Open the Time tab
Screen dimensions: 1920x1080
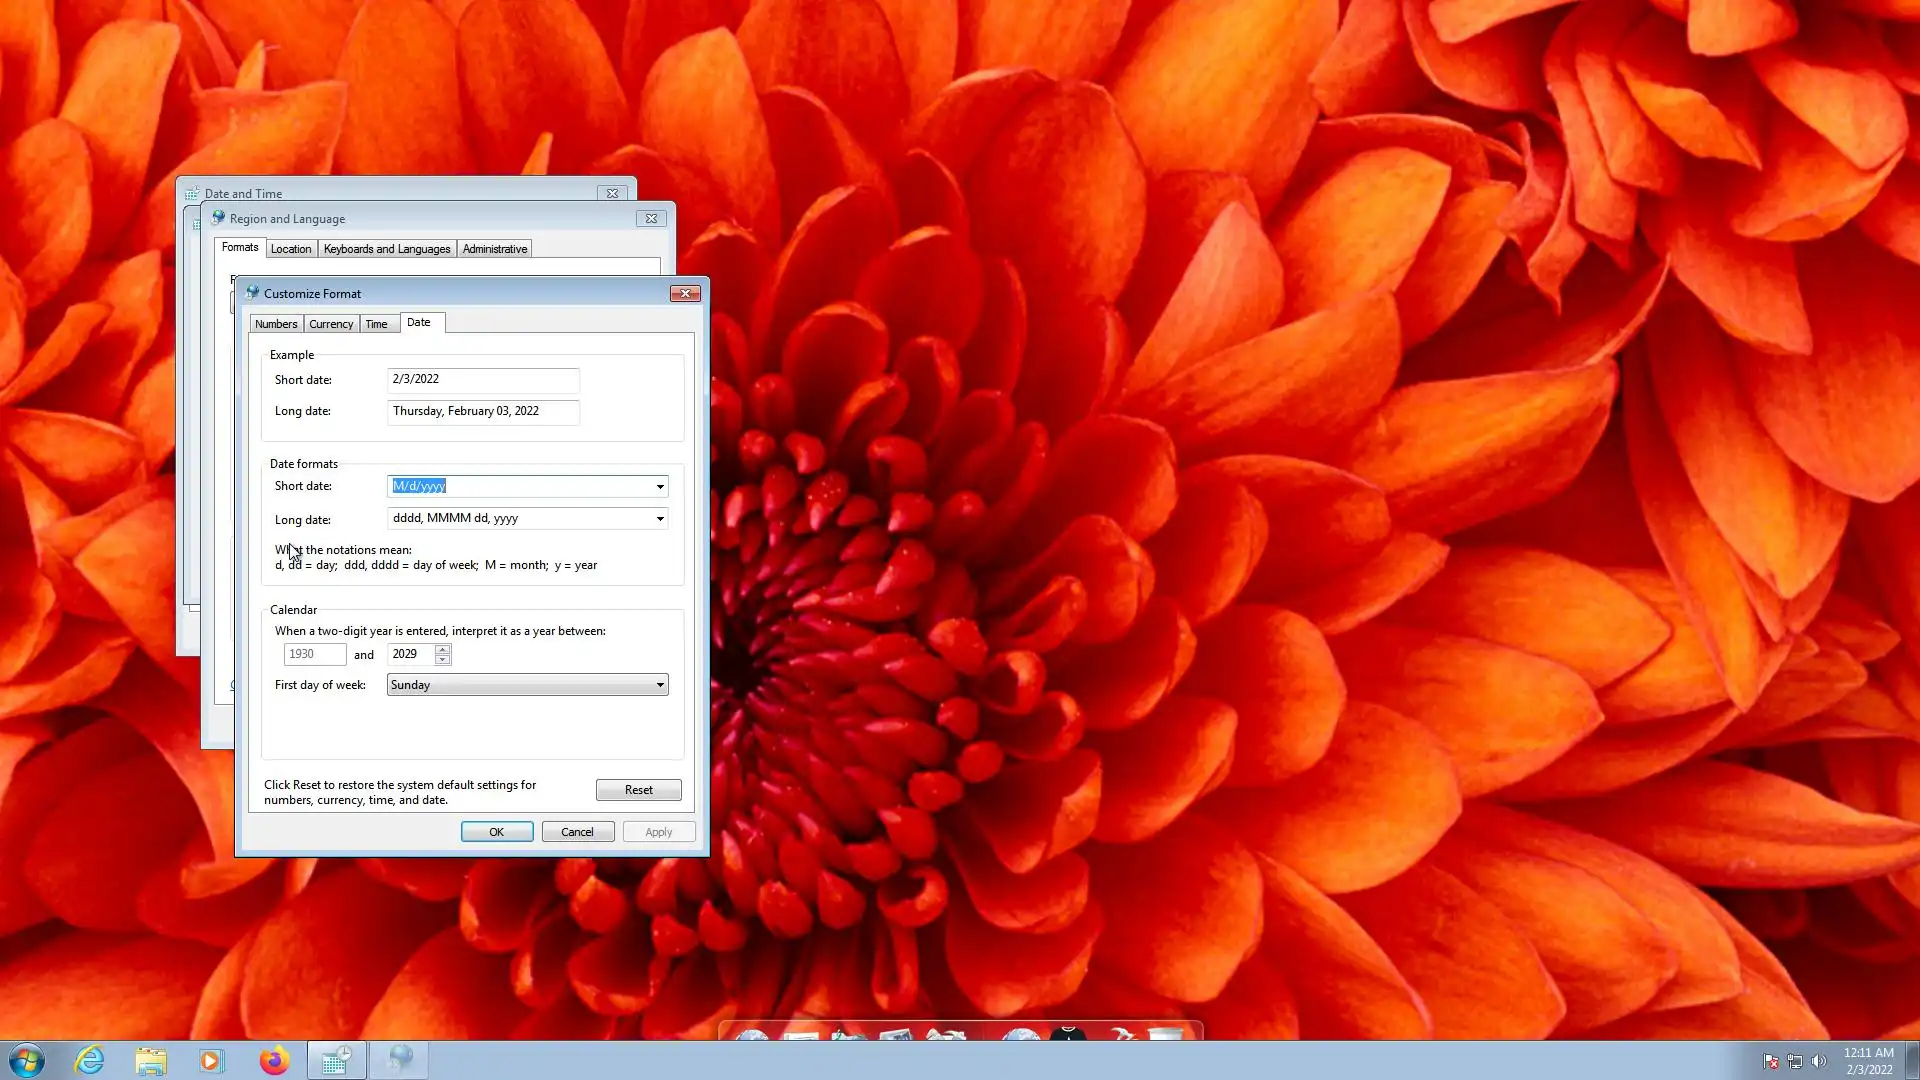tap(376, 324)
